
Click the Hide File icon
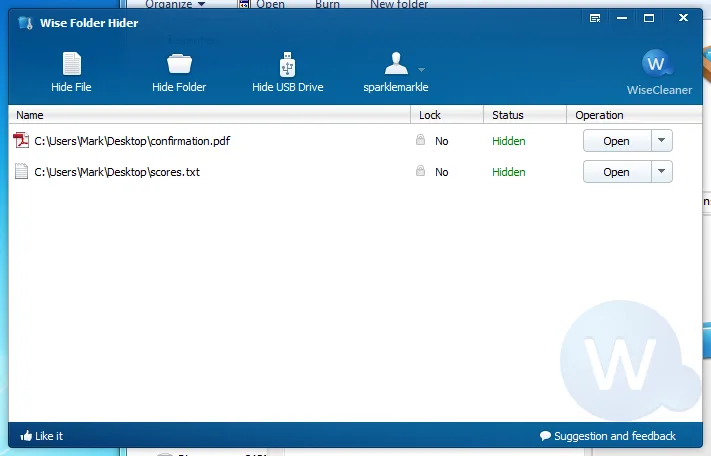(72, 64)
